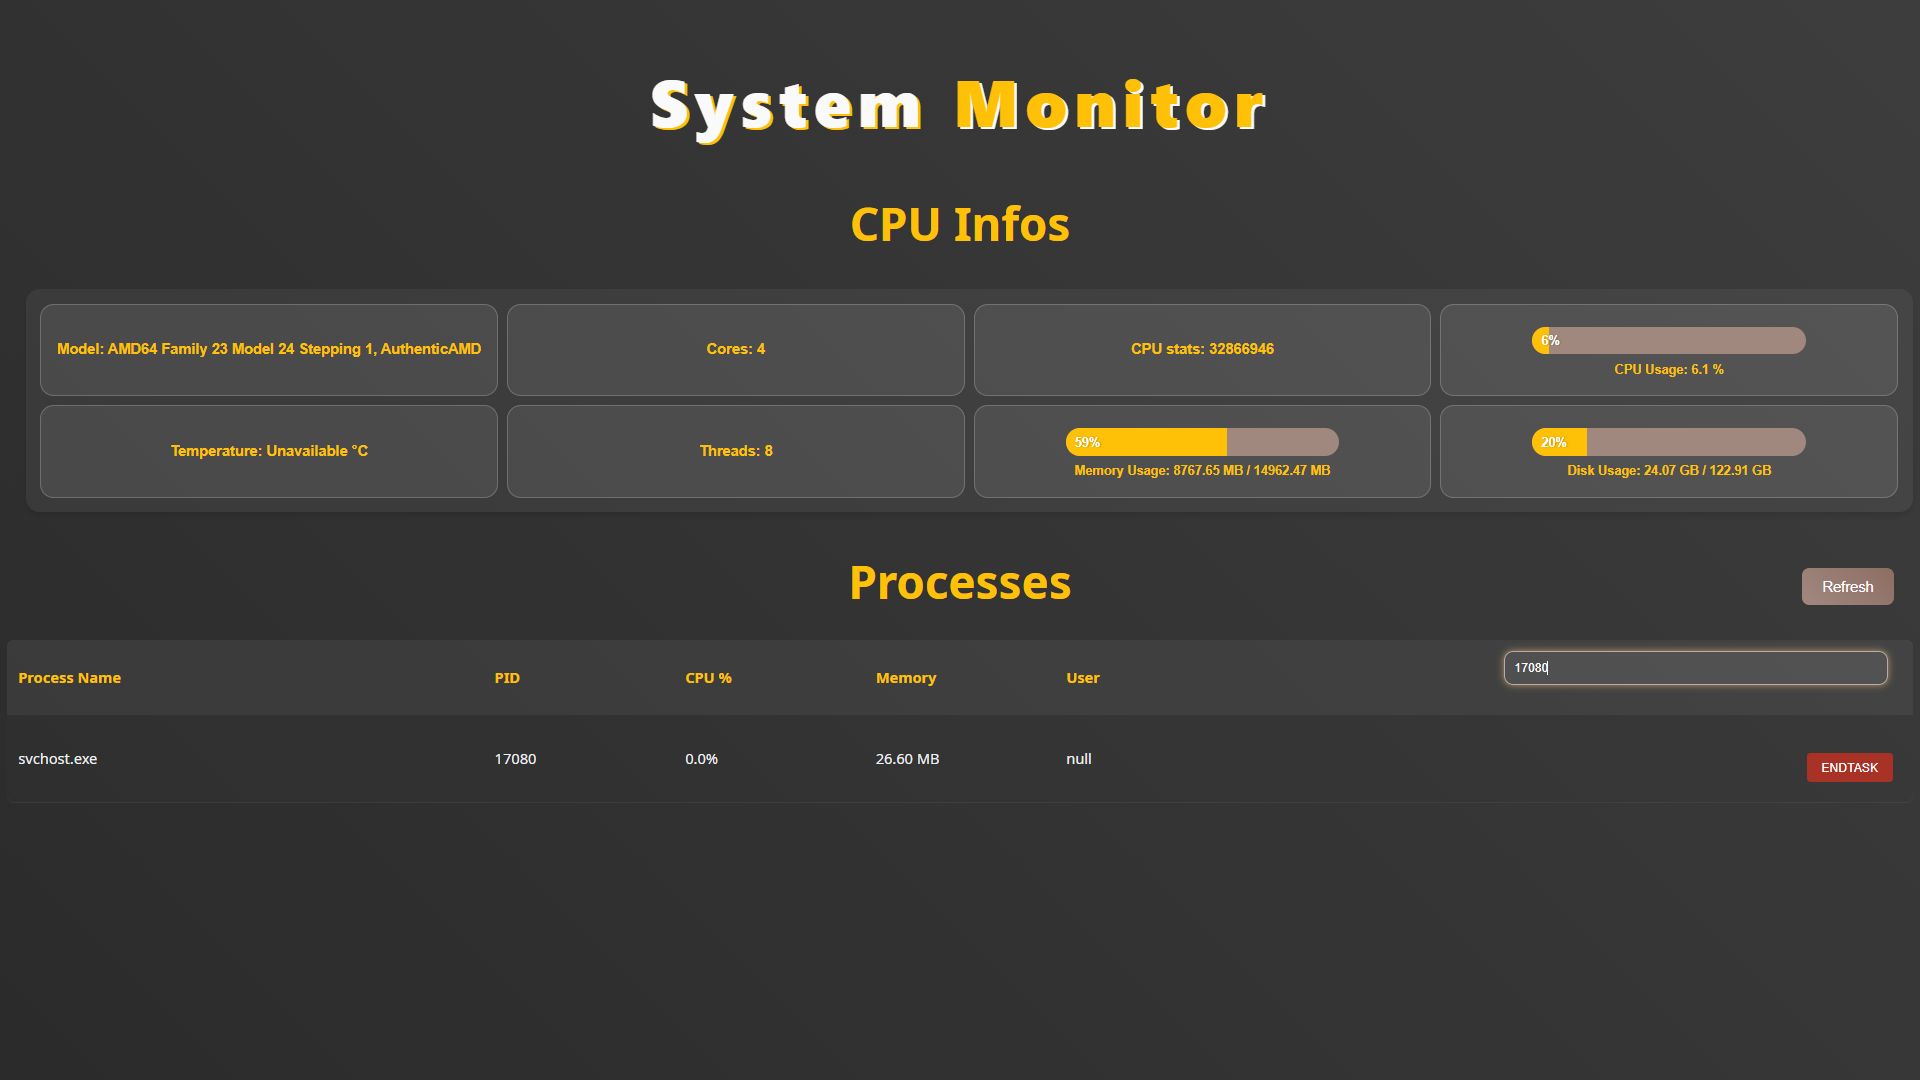
Task: Click the Memory Usage 8767.65 MB label
Action: (x=1202, y=471)
